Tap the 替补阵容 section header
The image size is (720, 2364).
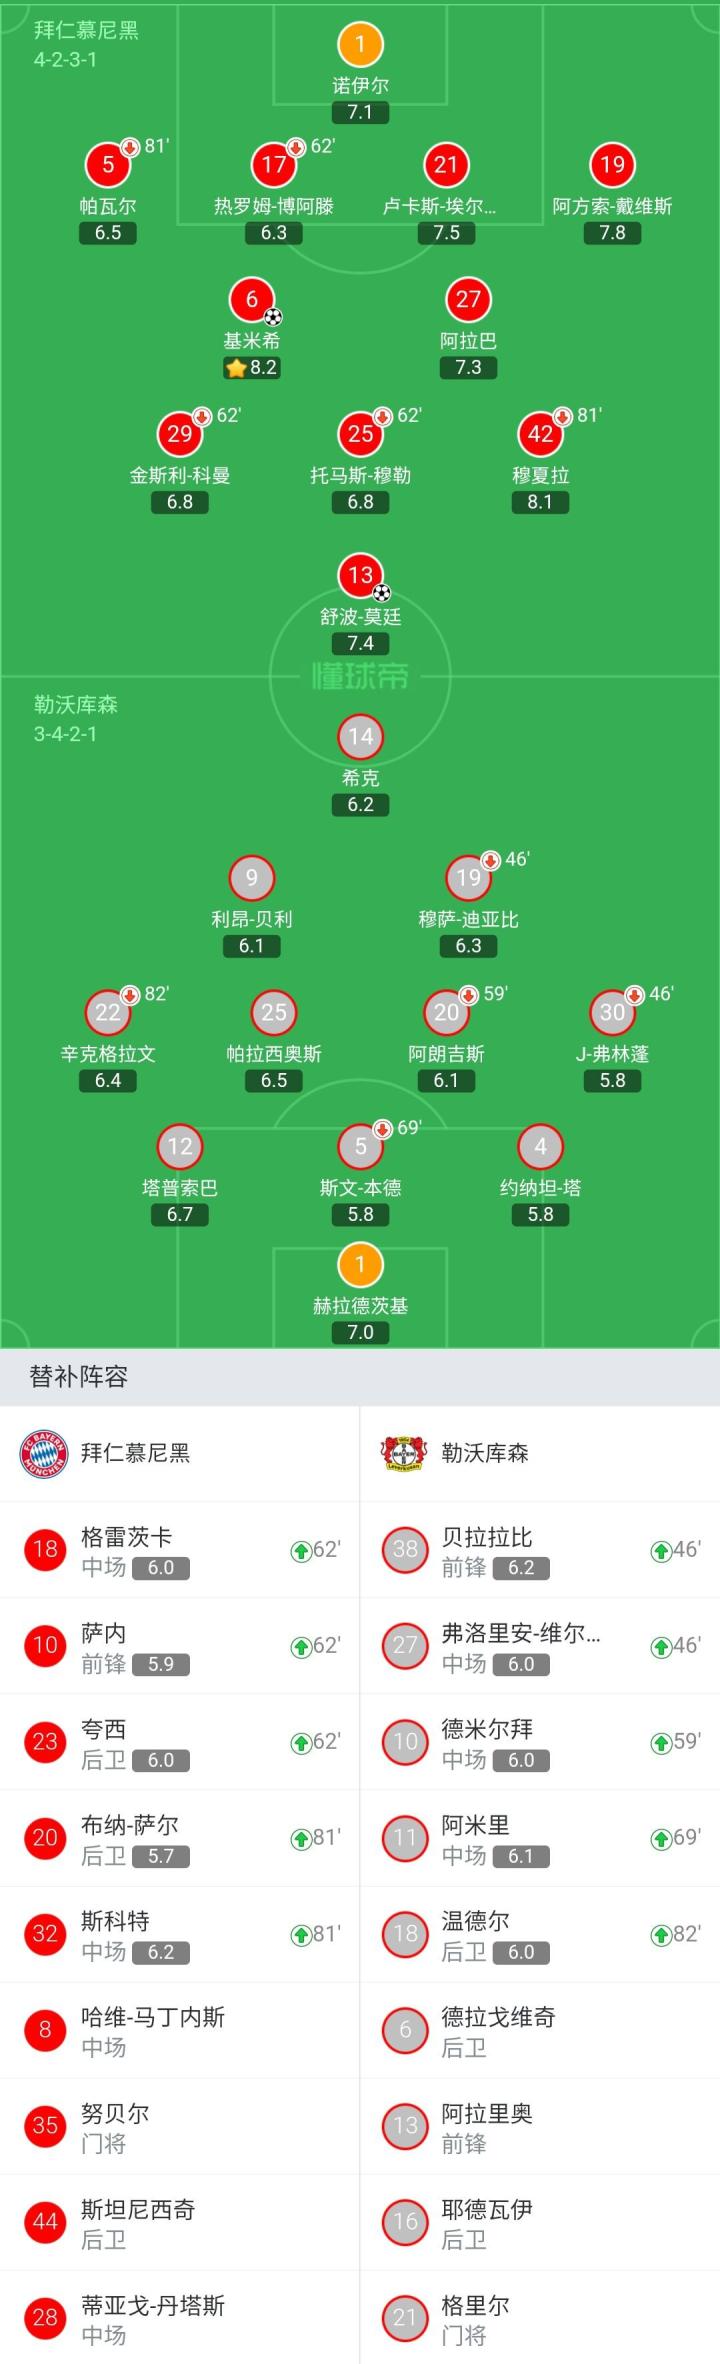click(79, 1377)
